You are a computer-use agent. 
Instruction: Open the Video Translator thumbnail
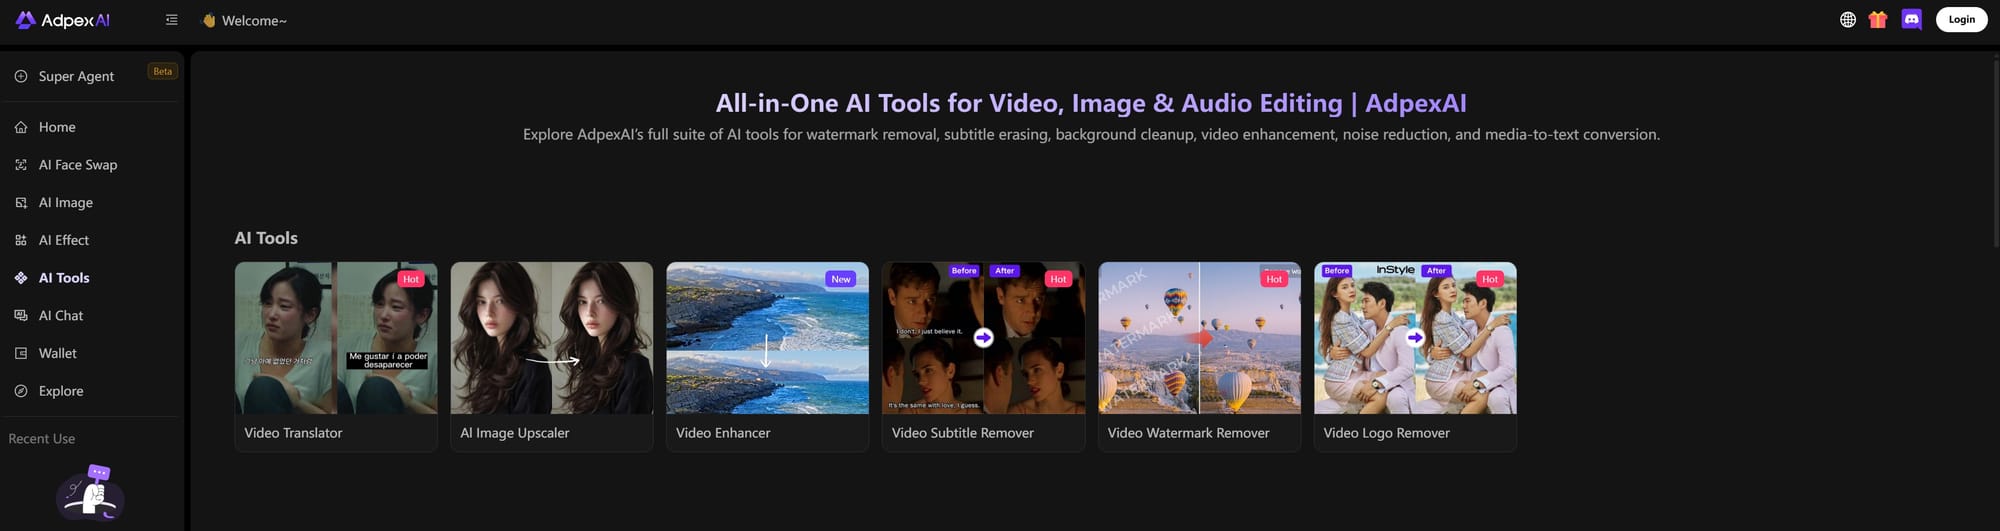[336, 338]
